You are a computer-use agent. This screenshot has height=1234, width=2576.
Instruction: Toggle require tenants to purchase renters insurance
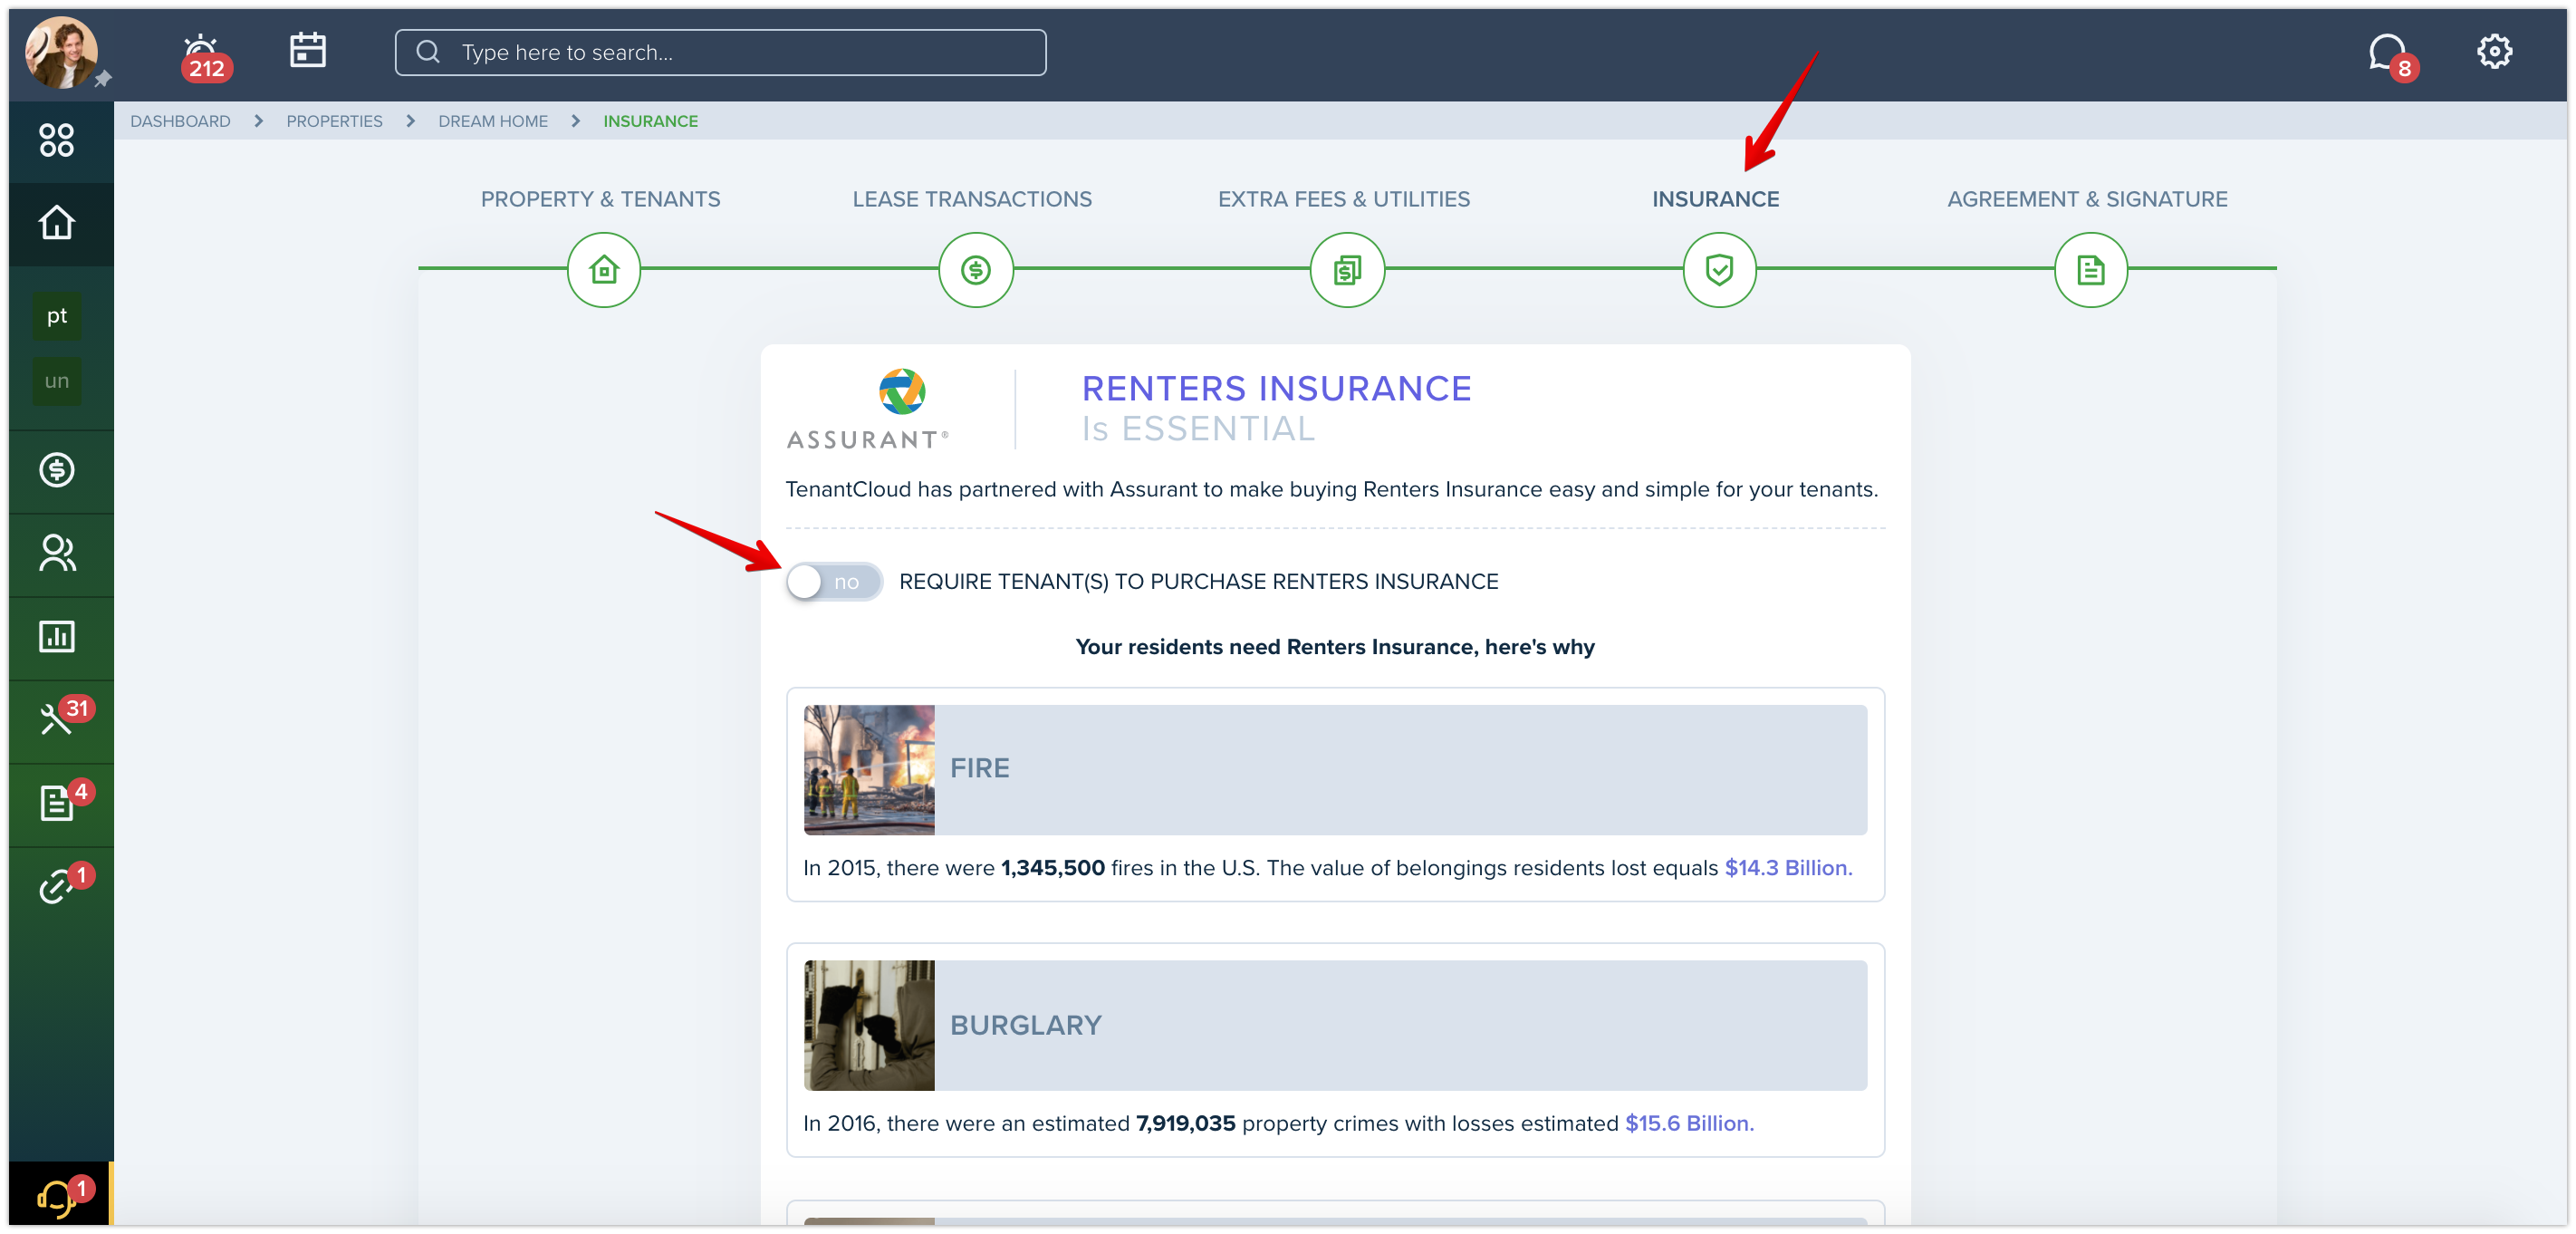click(x=834, y=582)
